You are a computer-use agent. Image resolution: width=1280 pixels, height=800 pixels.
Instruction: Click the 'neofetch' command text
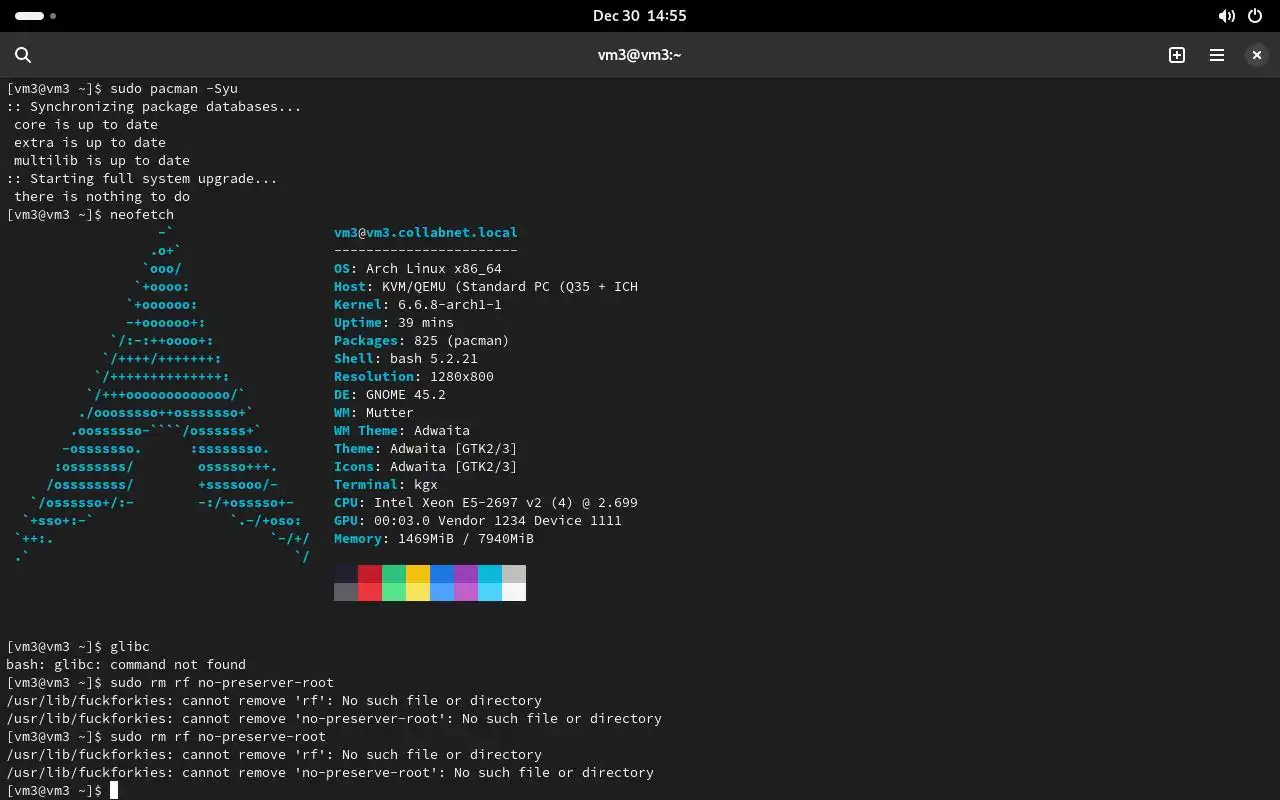pos(142,215)
